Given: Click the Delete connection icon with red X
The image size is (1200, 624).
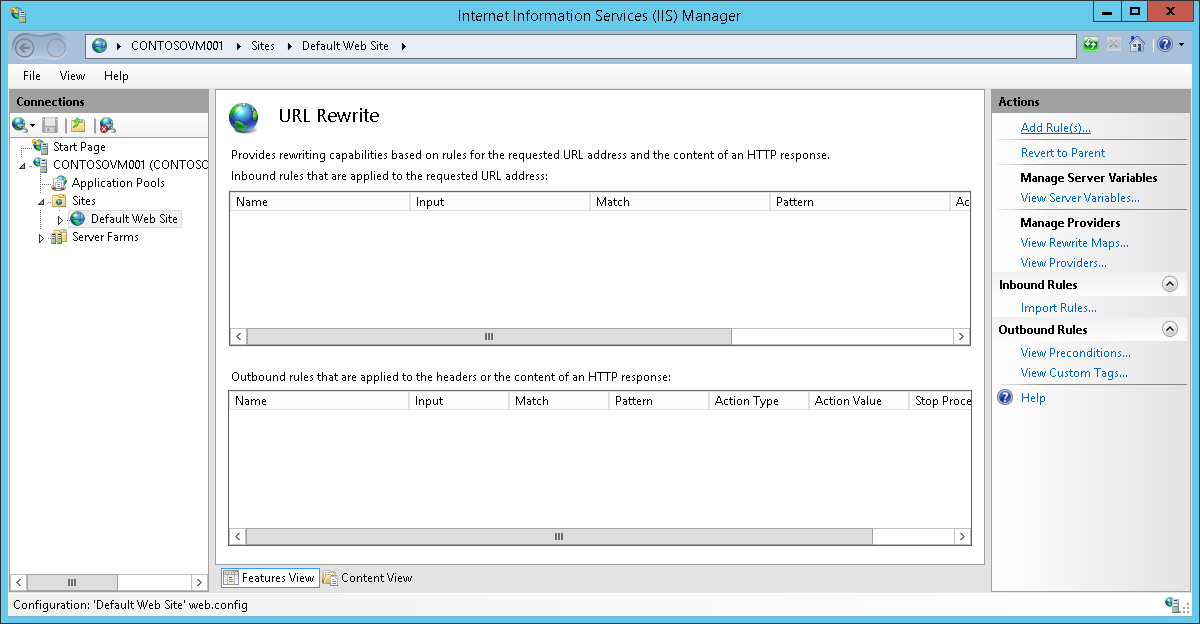Looking at the screenshot, I should (x=107, y=125).
